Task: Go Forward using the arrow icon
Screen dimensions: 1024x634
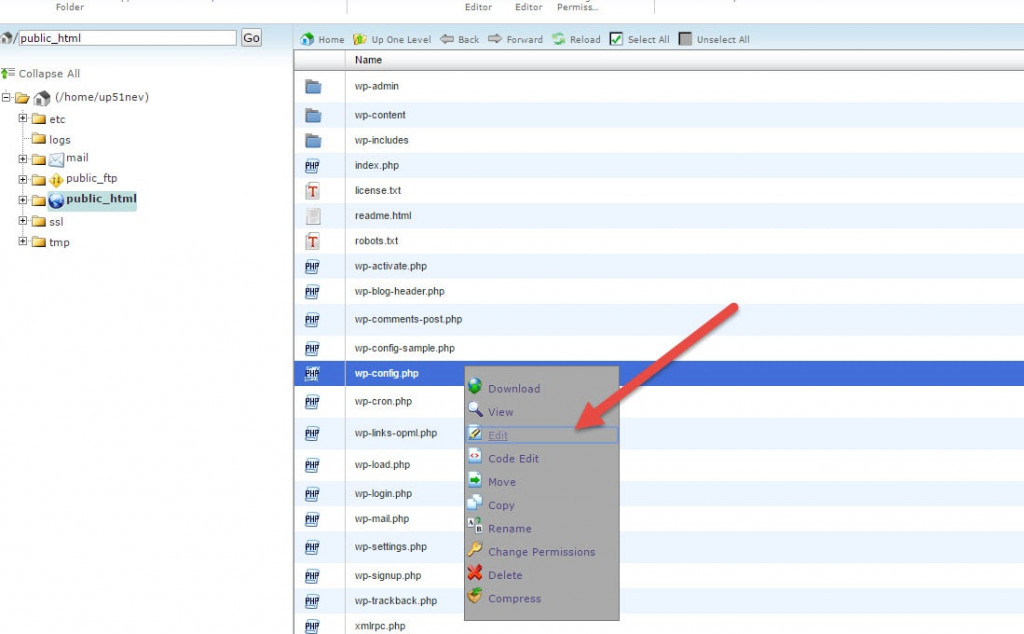Action: 495,39
